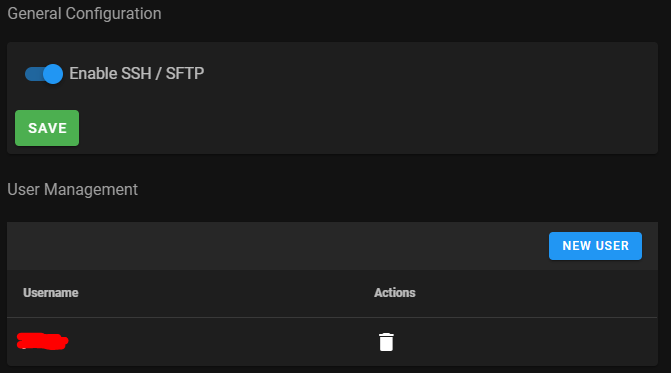Viewport: 671px width, 373px height.
Task: Click the Actions column header
Action: pyautogui.click(x=395, y=293)
